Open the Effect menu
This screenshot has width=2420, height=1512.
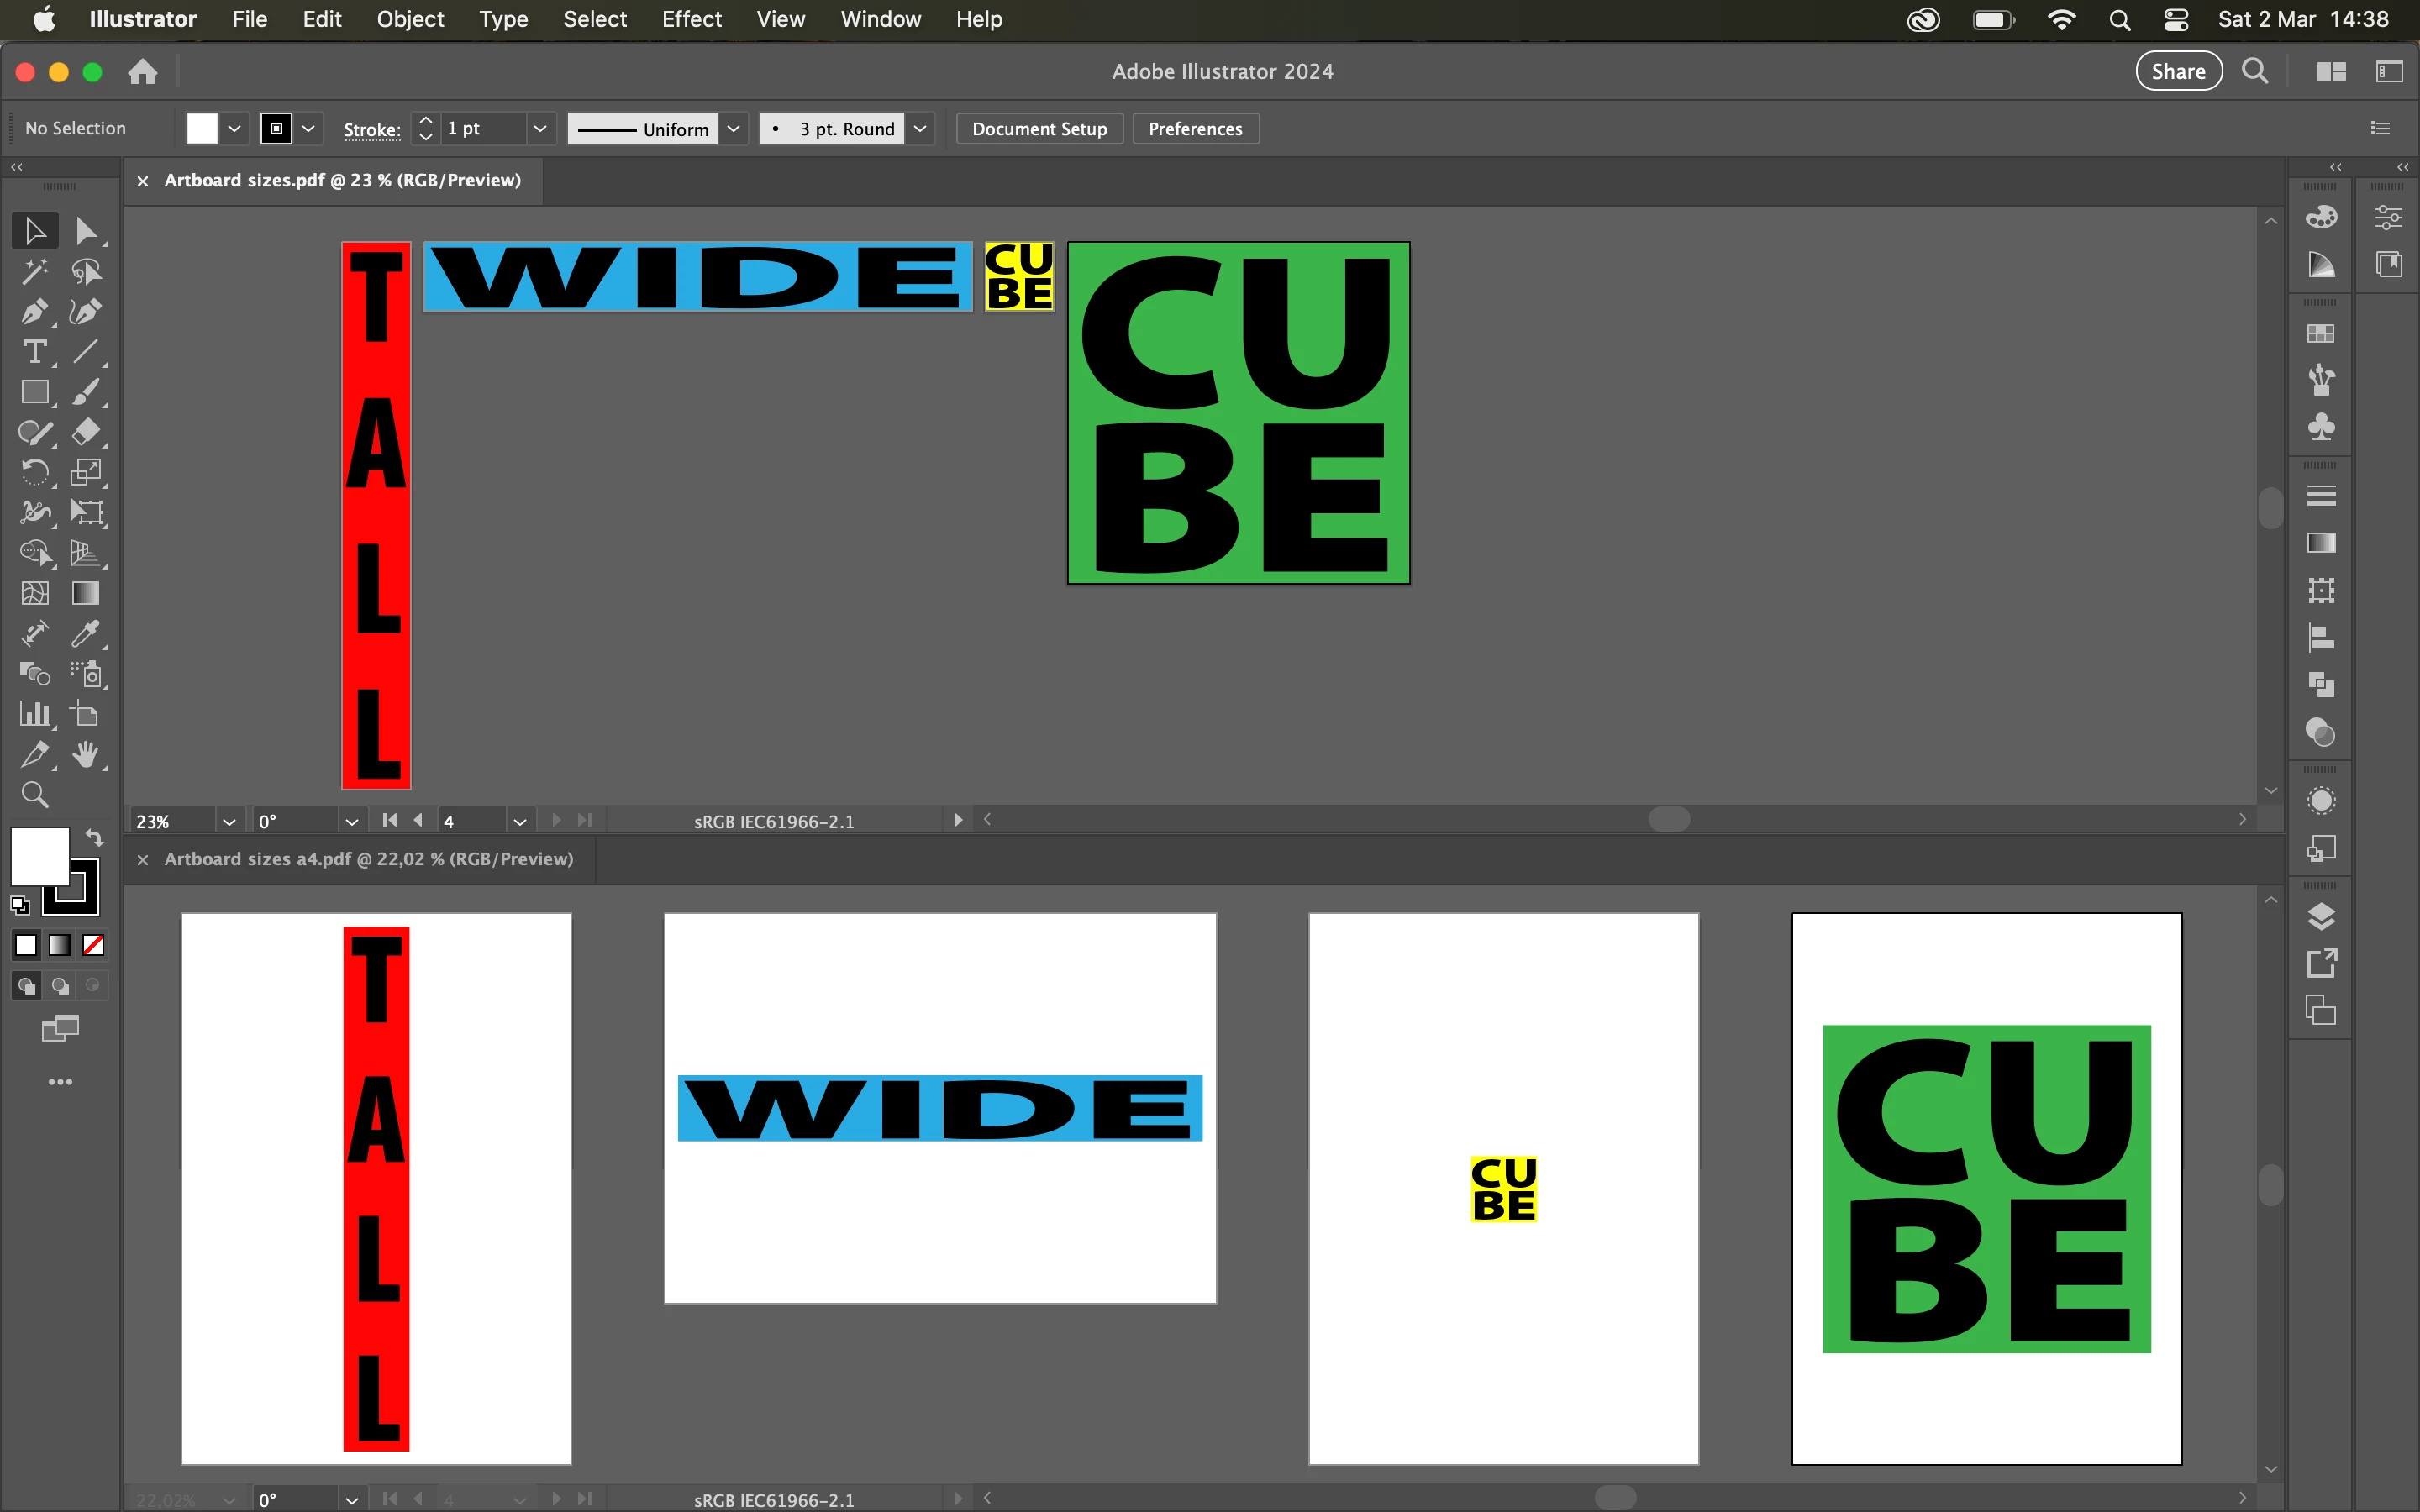pos(691,19)
